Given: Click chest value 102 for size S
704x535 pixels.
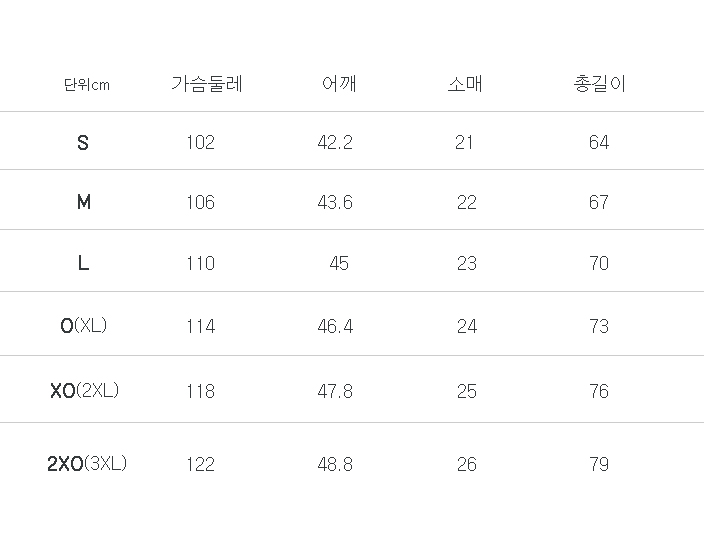Looking at the screenshot, I should click(200, 143).
